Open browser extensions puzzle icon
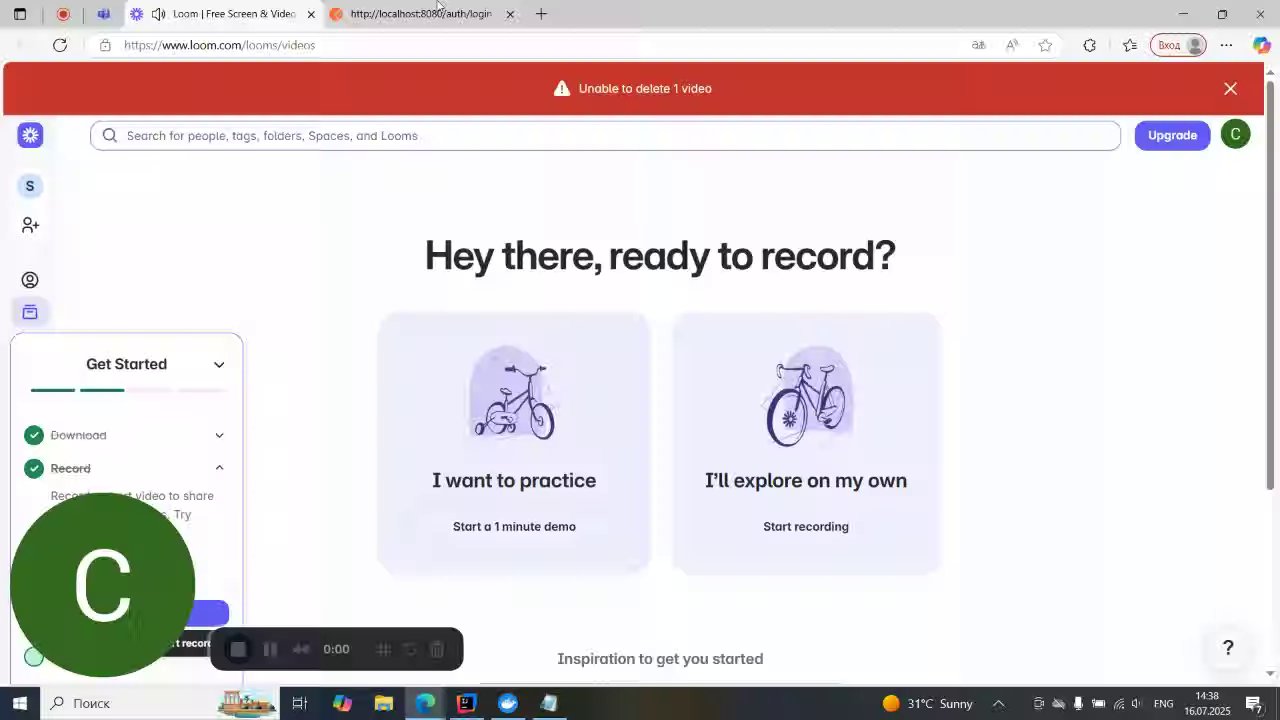 tap(1089, 45)
